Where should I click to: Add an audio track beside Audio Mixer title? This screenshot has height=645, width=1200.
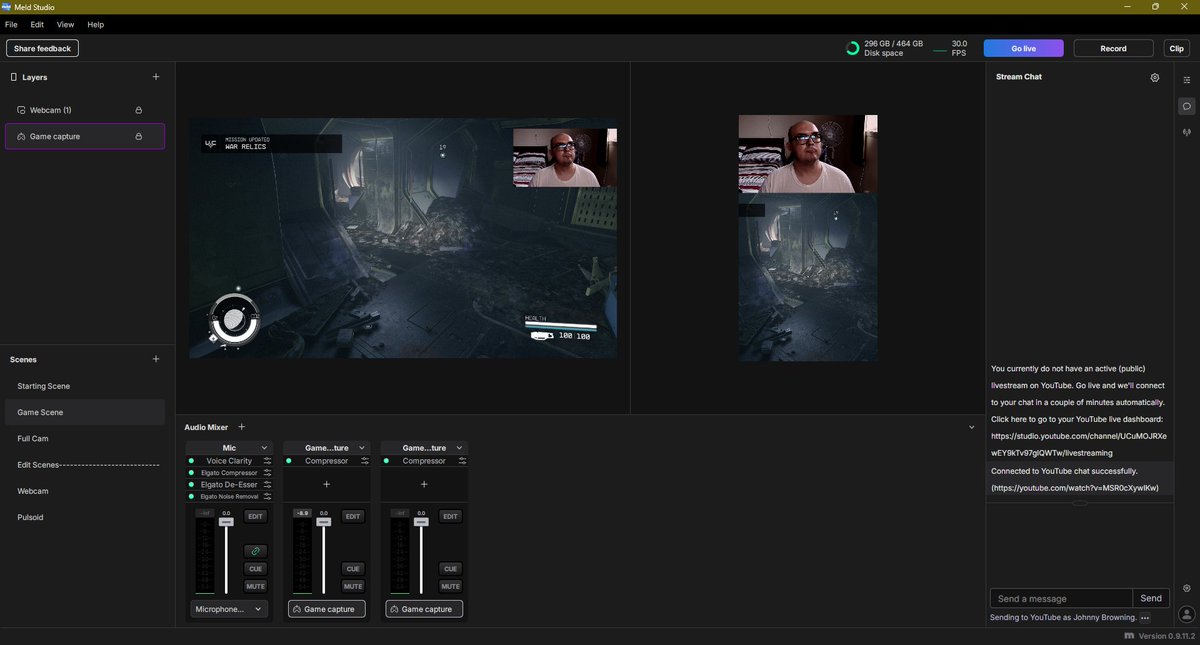pyautogui.click(x=241, y=427)
